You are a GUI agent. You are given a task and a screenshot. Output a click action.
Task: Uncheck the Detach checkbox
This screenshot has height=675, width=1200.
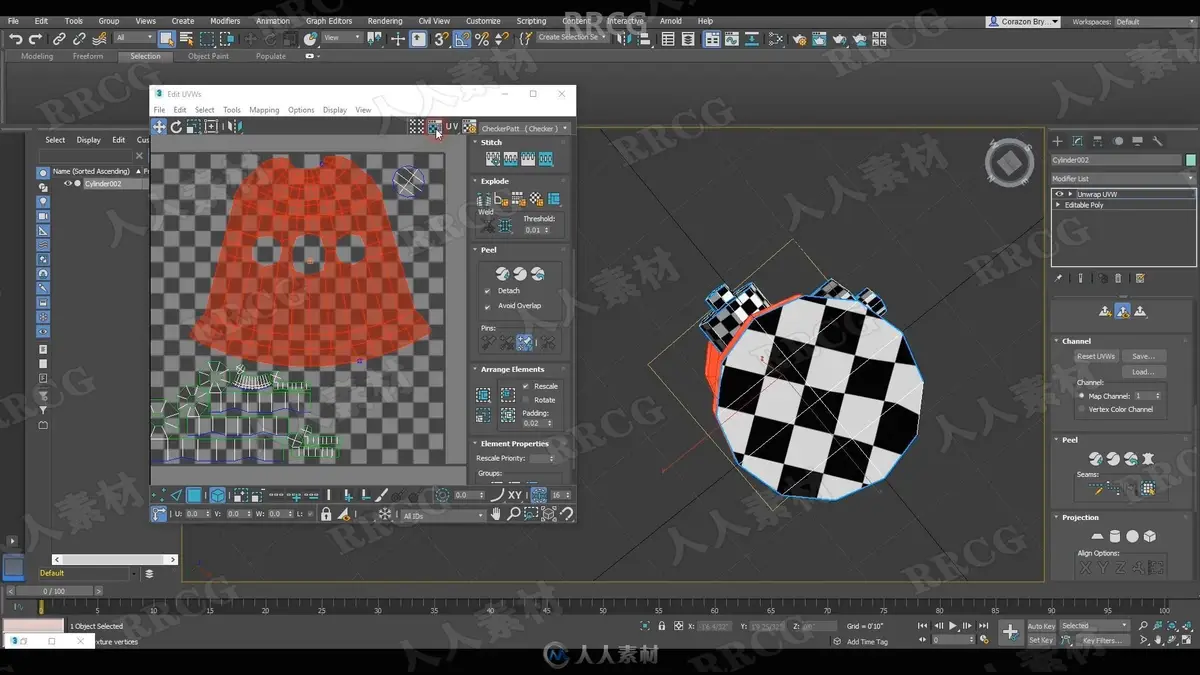[x=488, y=291]
